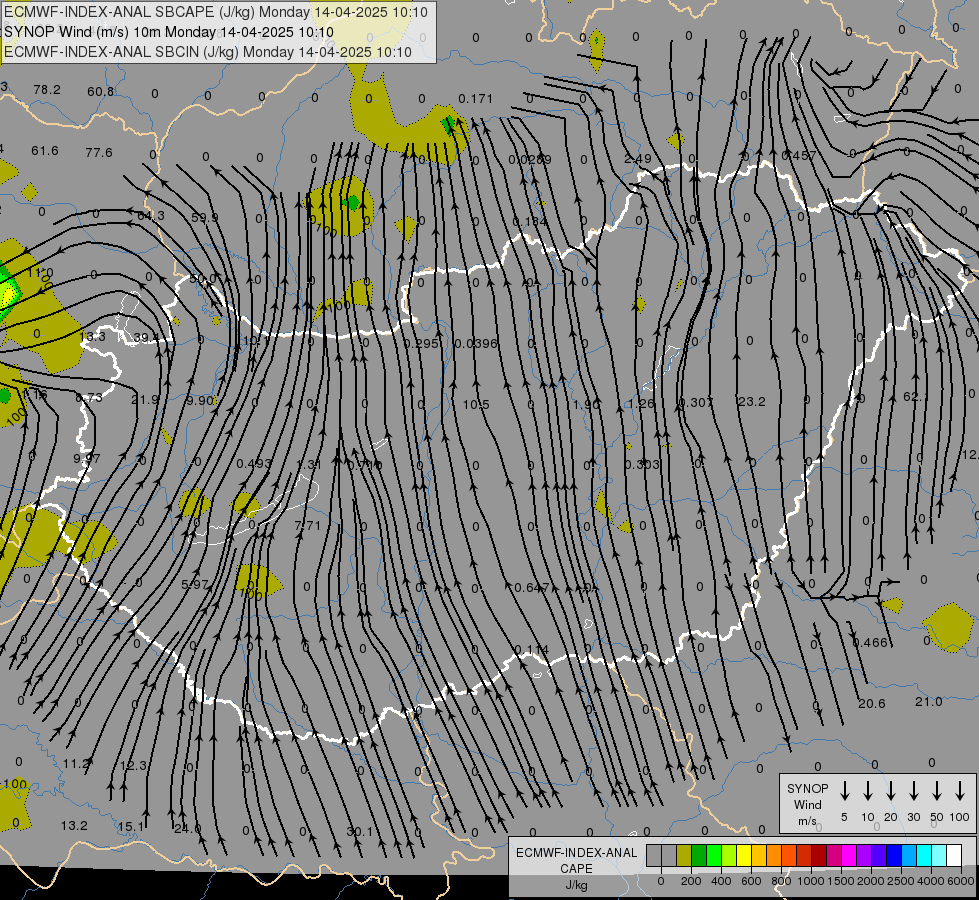
Task: Pick the dark green CAPE legend swatch
Action: click(x=699, y=856)
